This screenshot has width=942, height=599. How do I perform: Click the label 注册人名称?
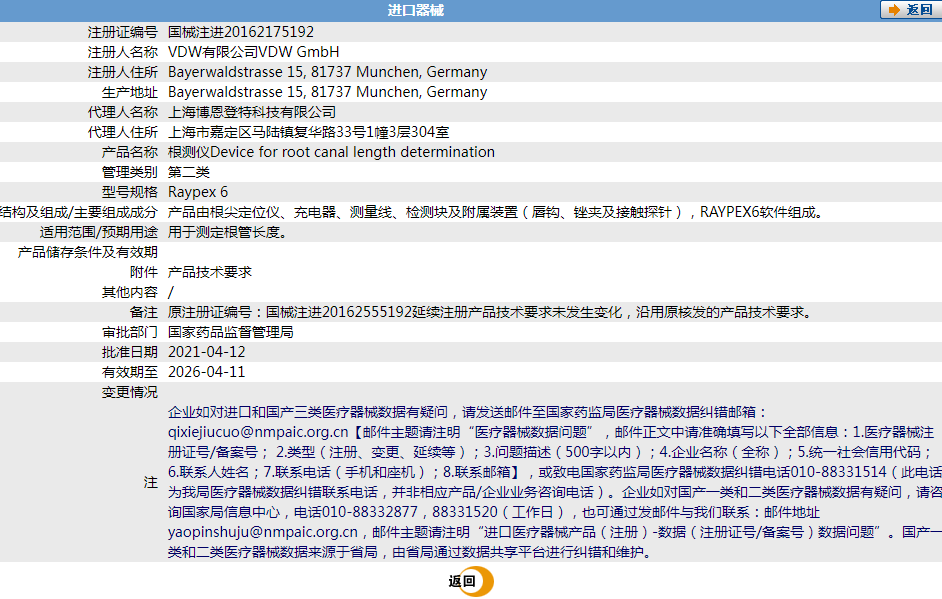123,52
